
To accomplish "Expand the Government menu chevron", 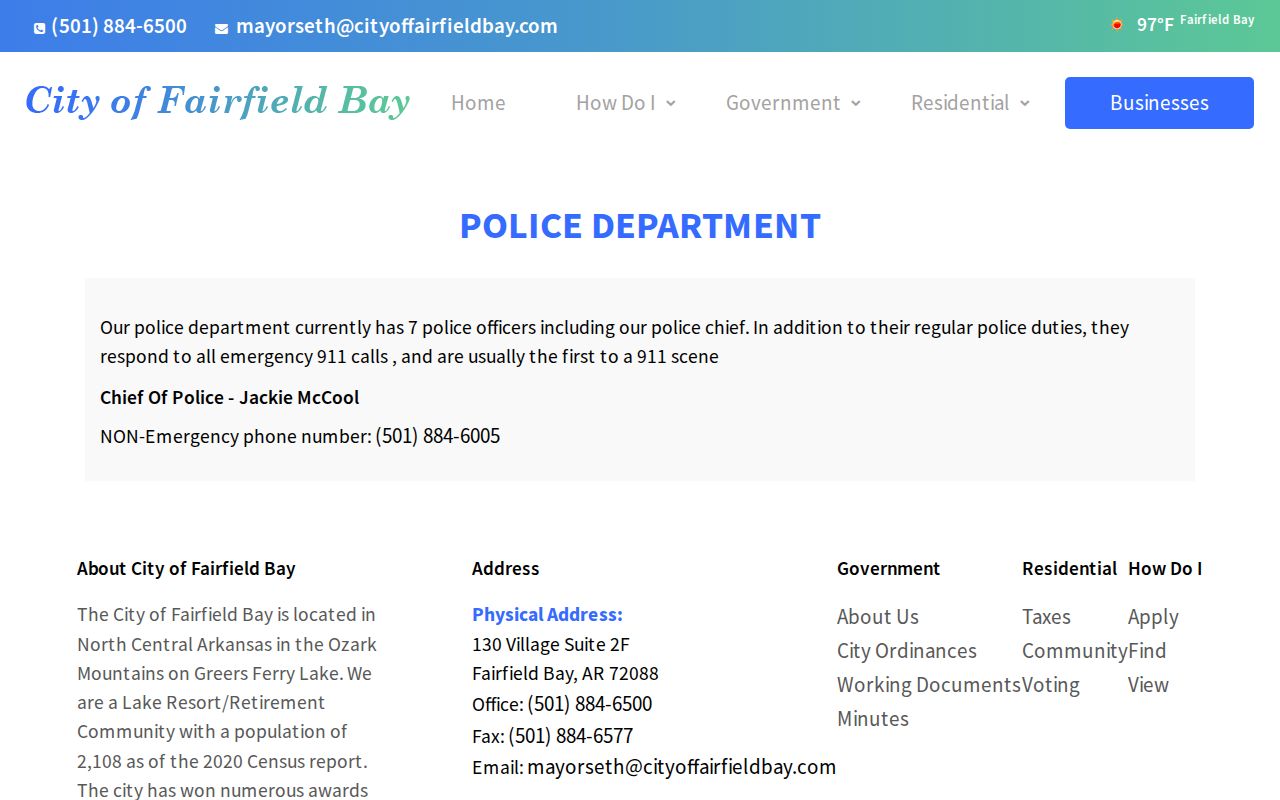I will (x=856, y=103).
